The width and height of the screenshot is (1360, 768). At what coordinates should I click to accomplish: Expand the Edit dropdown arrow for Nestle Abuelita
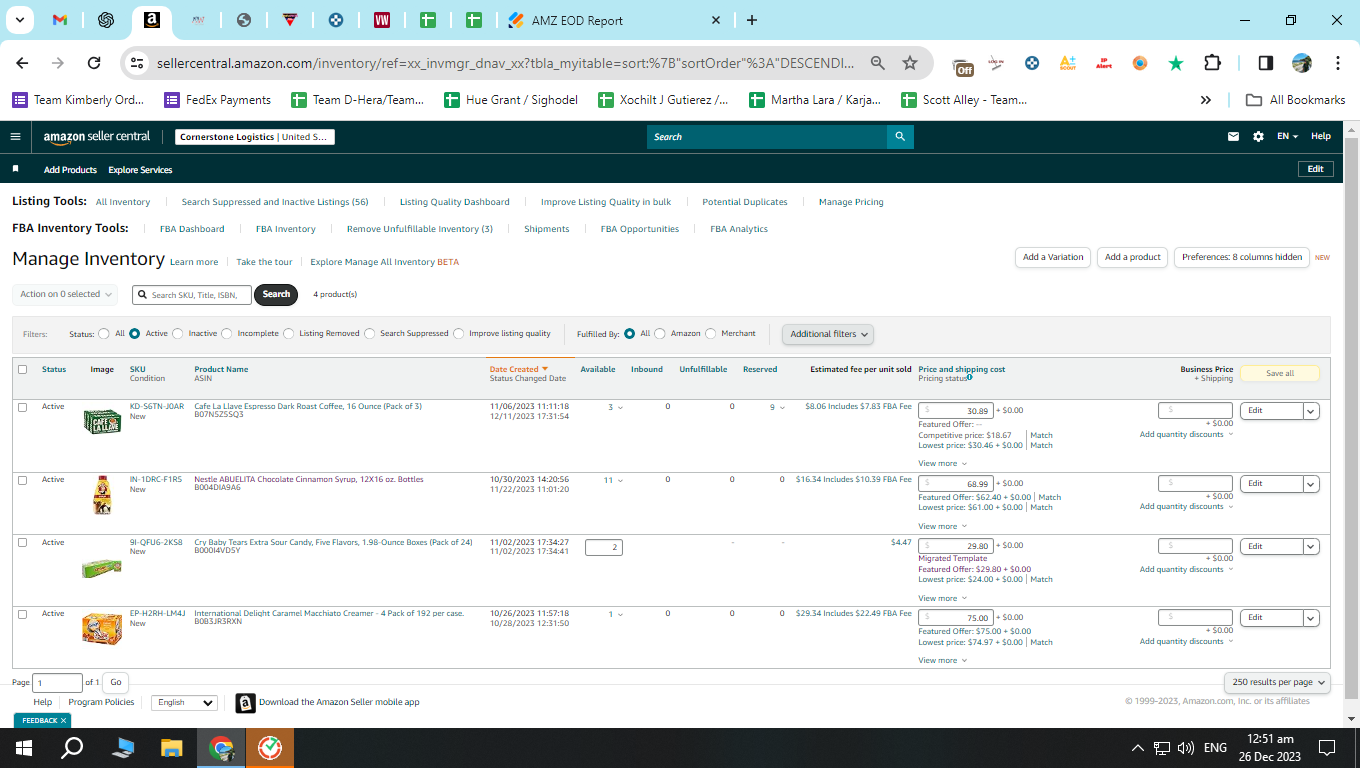(1311, 484)
